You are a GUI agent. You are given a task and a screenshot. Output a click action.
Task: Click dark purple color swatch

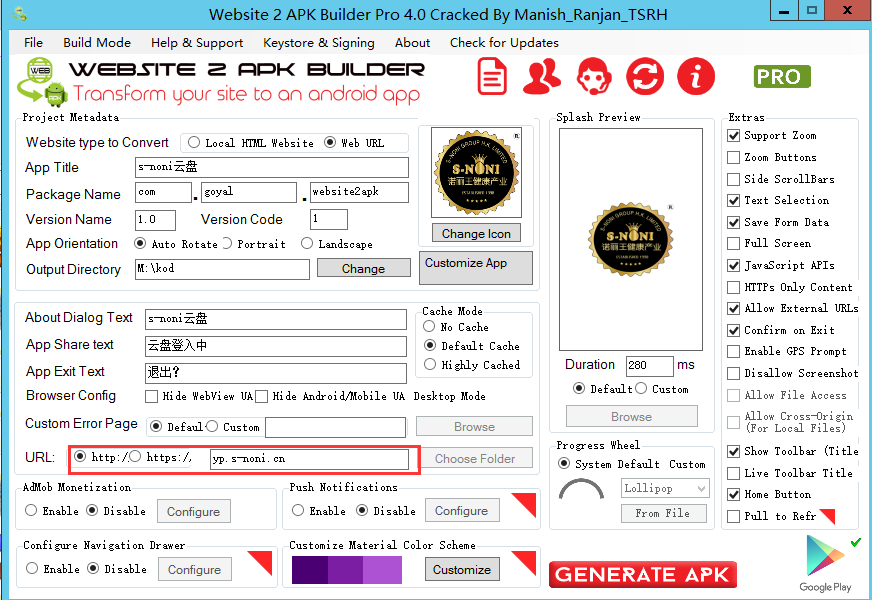(310, 570)
